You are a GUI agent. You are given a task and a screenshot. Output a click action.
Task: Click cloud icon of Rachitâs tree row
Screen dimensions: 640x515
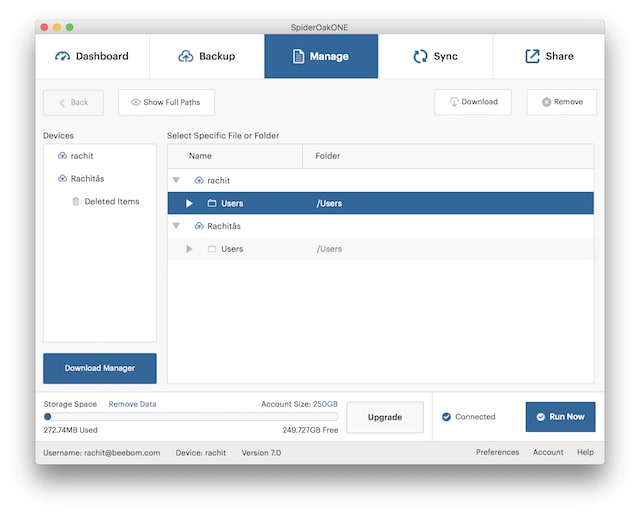pos(199,226)
